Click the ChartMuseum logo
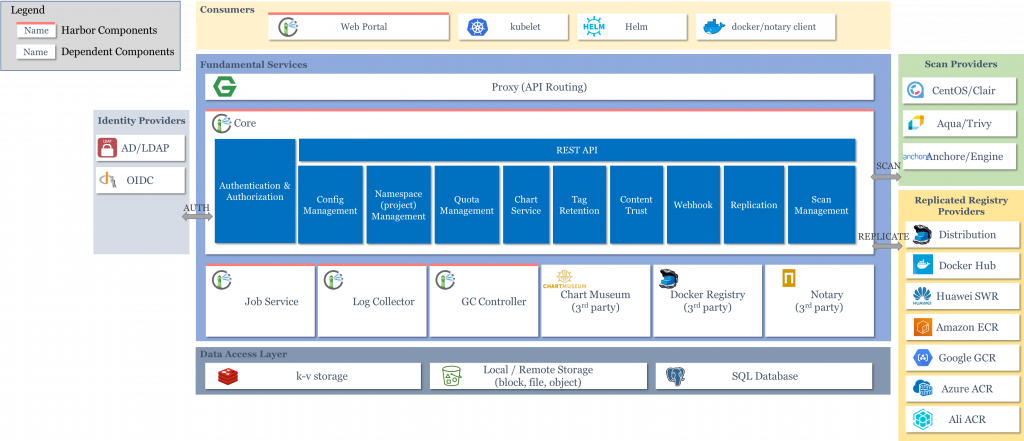This screenshot has height=441, width=1024. point(565,279)
